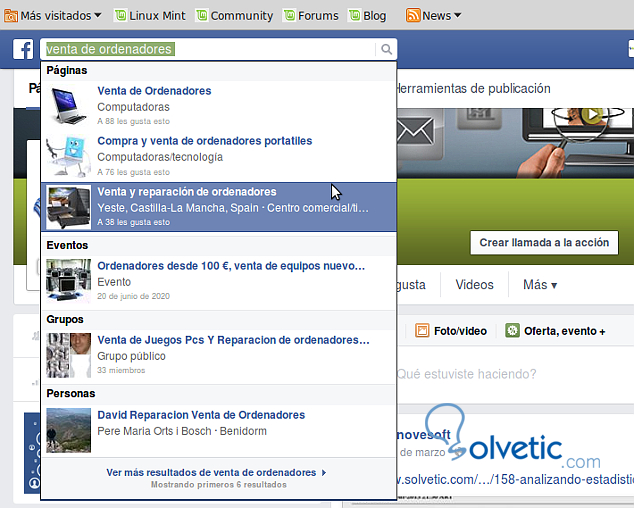Image resolution: width=634 pixels, height=508 pixels.
Task: Open the Venta de Ordenadores page thumbnail
Action: pos(68,106)
